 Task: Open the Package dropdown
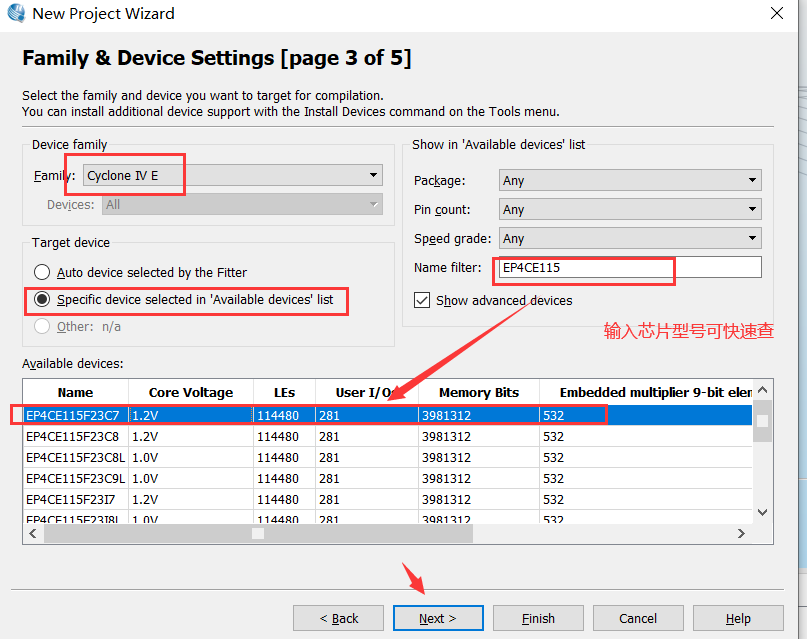(630, 180)
